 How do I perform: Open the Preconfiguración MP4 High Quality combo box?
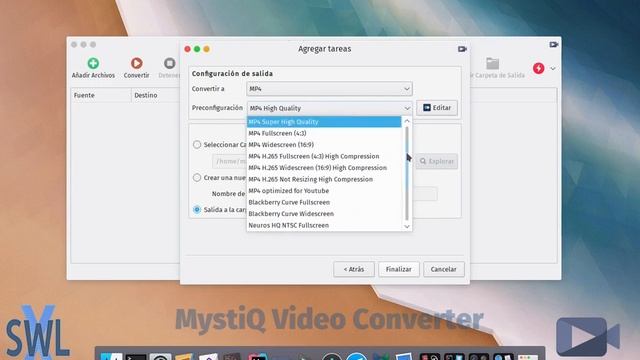(329, 108)
